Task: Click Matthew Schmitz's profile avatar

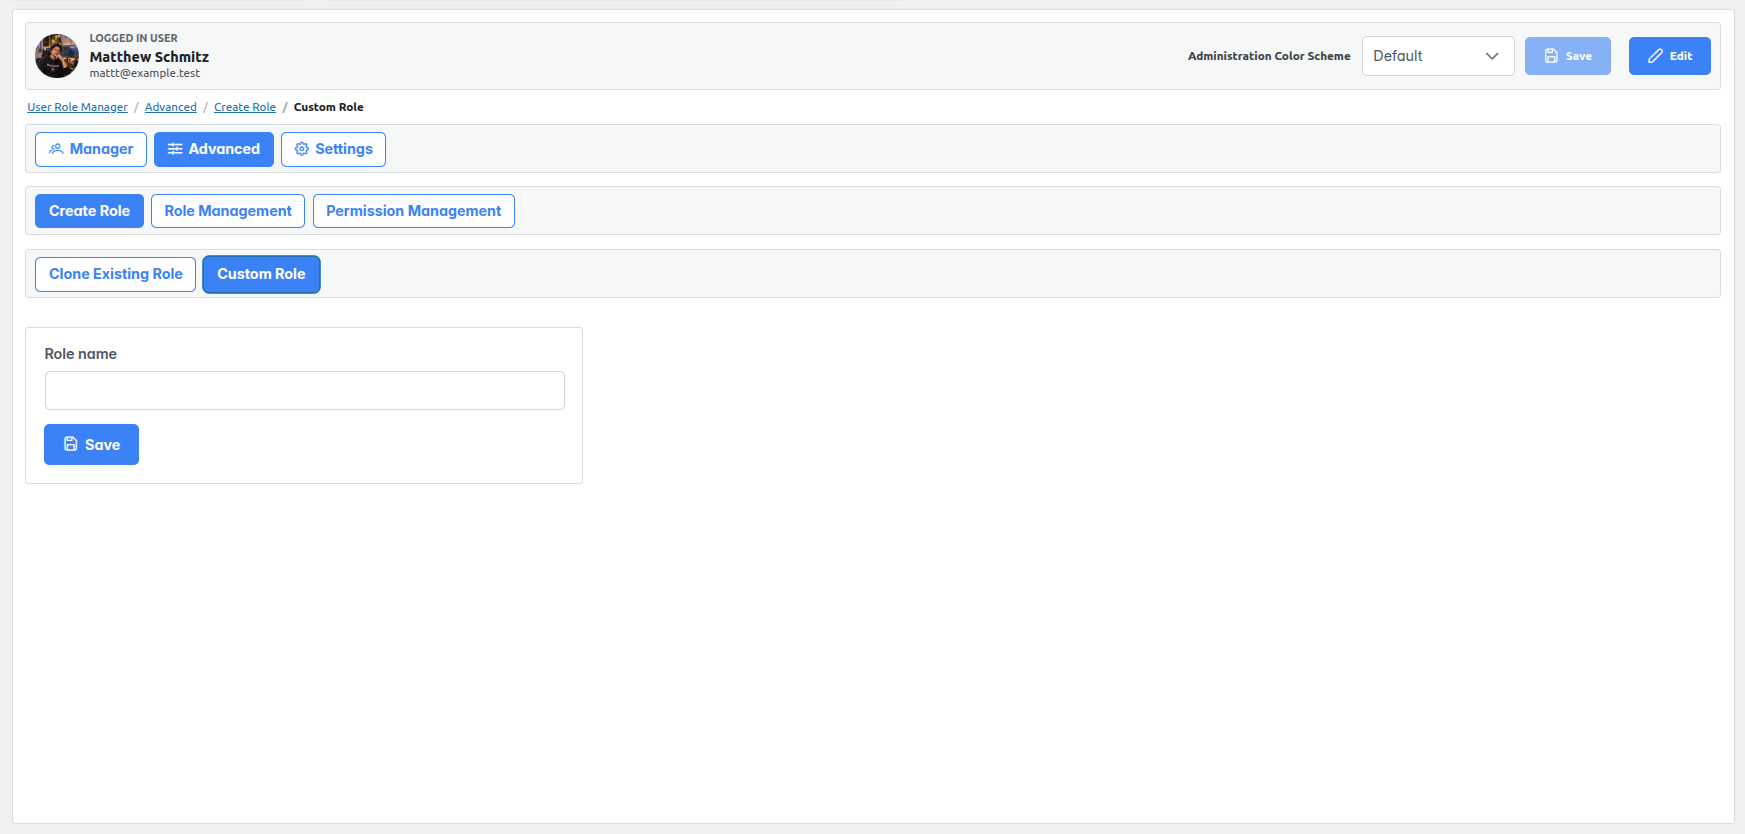Action: (57, 56)
